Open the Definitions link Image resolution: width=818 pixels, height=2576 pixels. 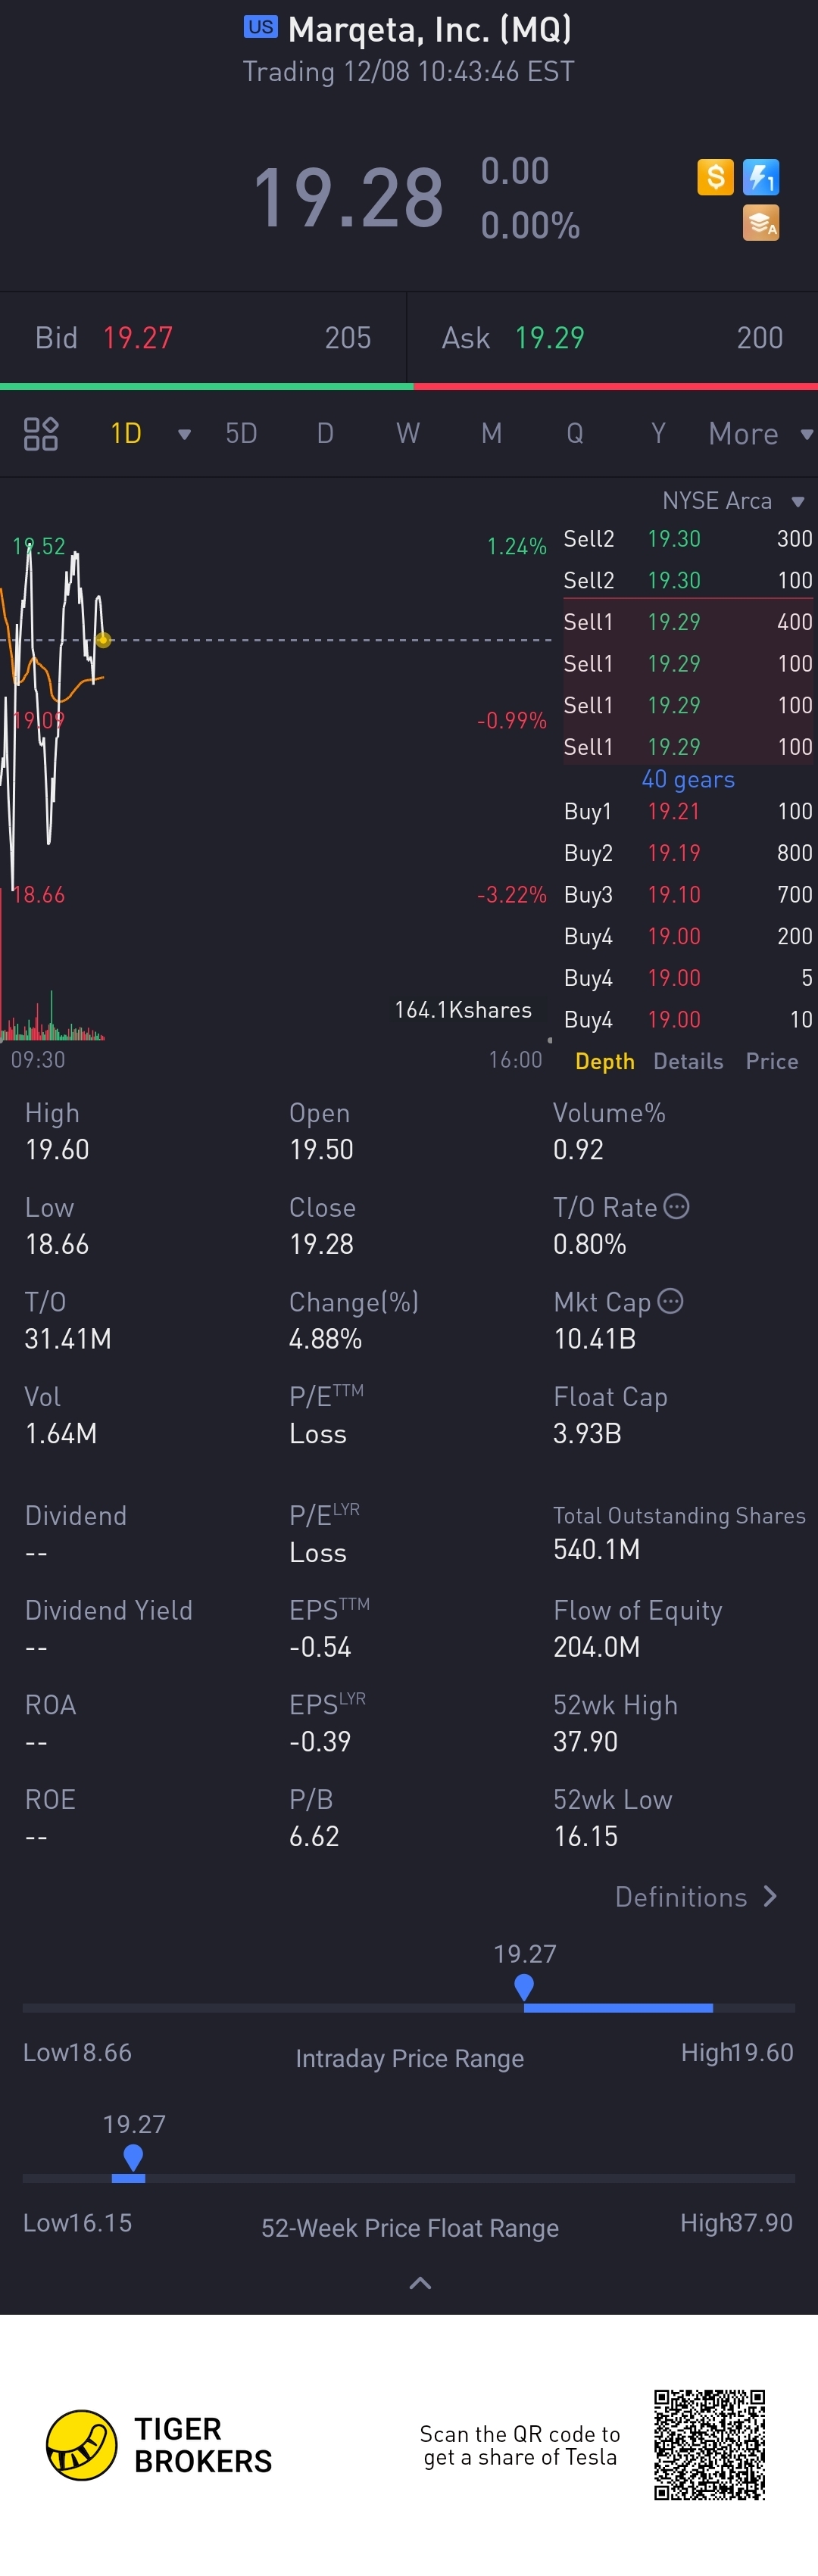696,1897
